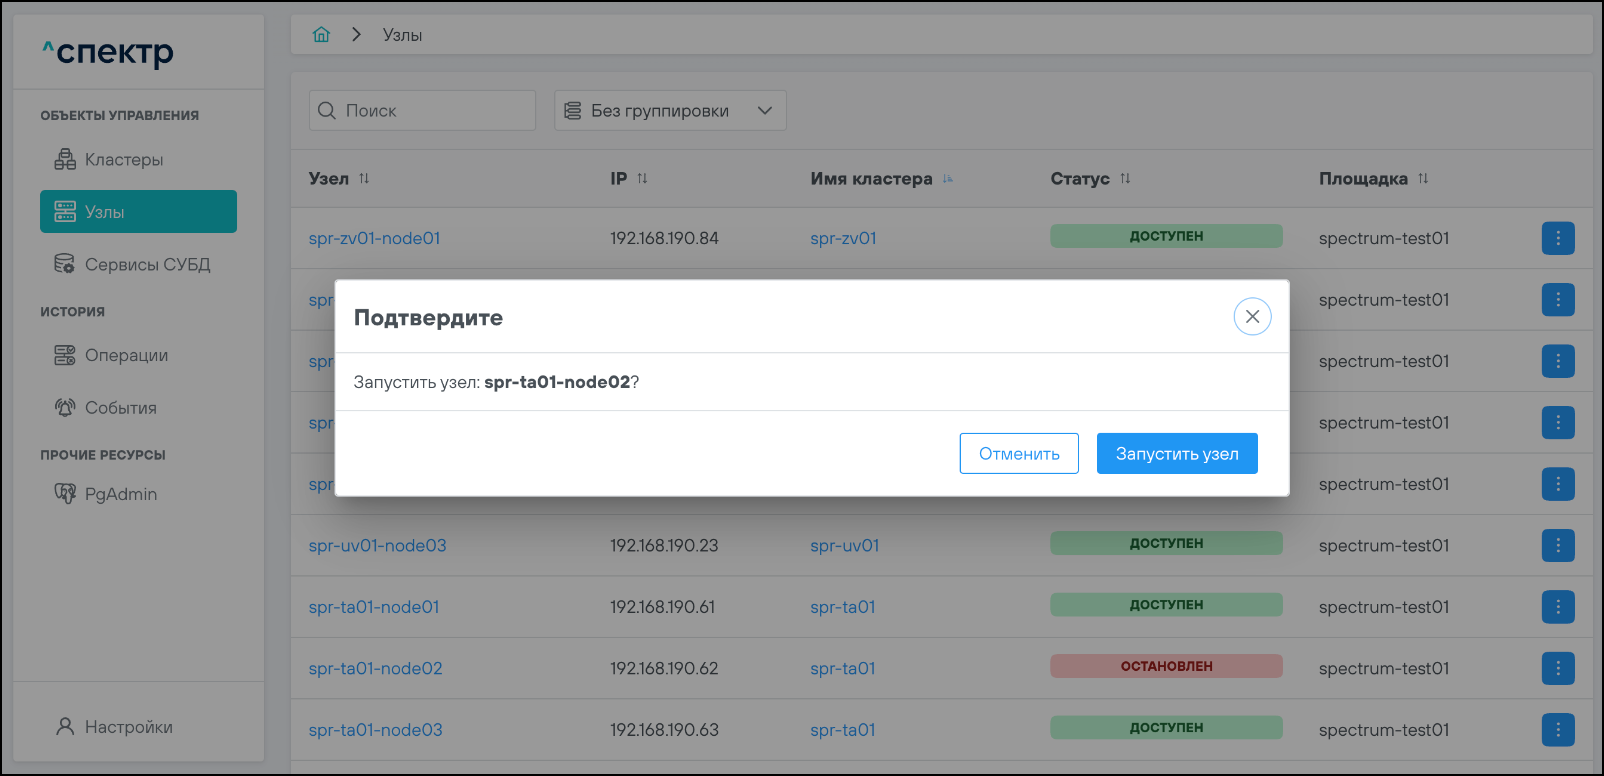Launch PgAdmin from sidebar
The height and width of the screenshot is (776, 1604).
[120, 494]
